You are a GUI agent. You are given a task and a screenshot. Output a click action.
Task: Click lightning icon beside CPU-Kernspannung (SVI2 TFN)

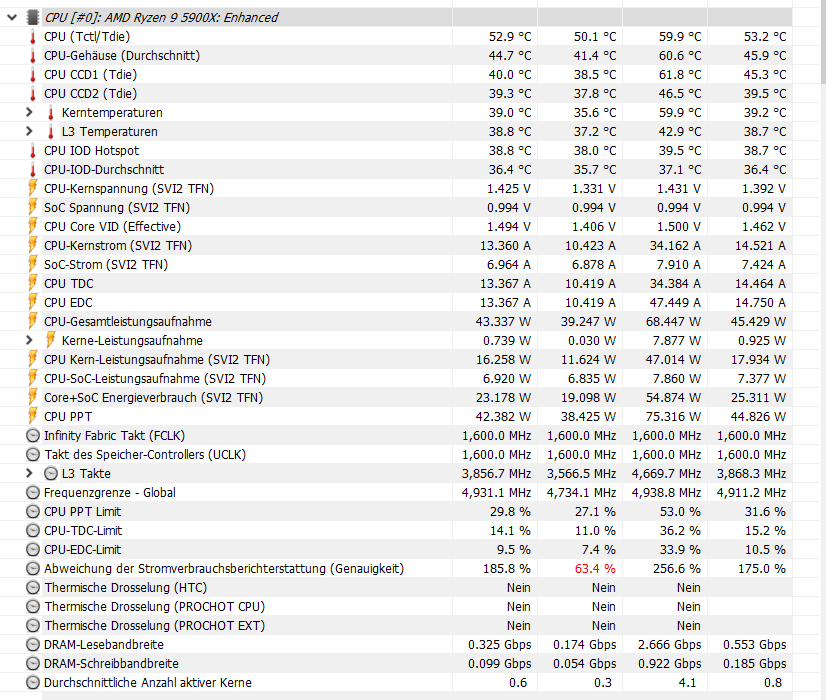pyautogui.click(x=33, y=188)
